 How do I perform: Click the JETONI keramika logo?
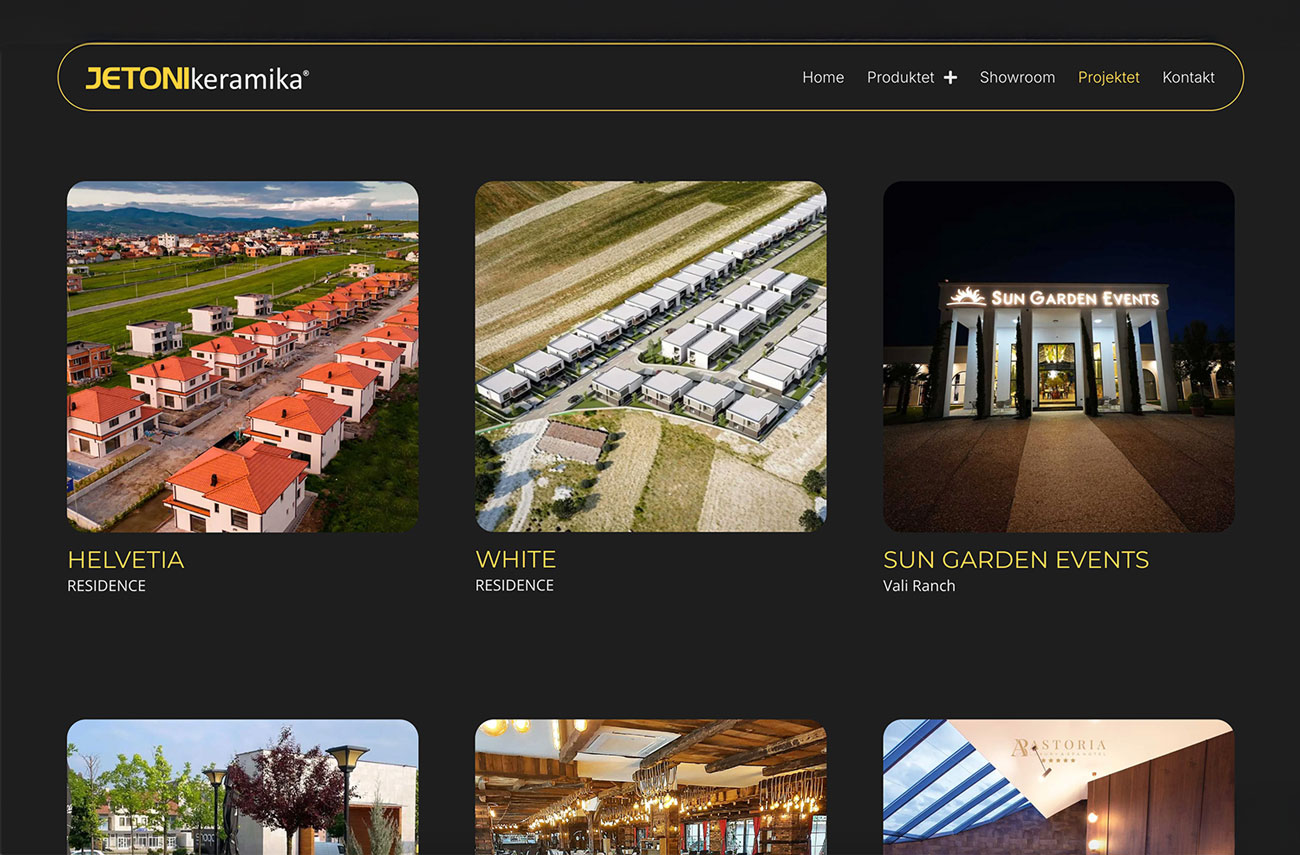197,78
